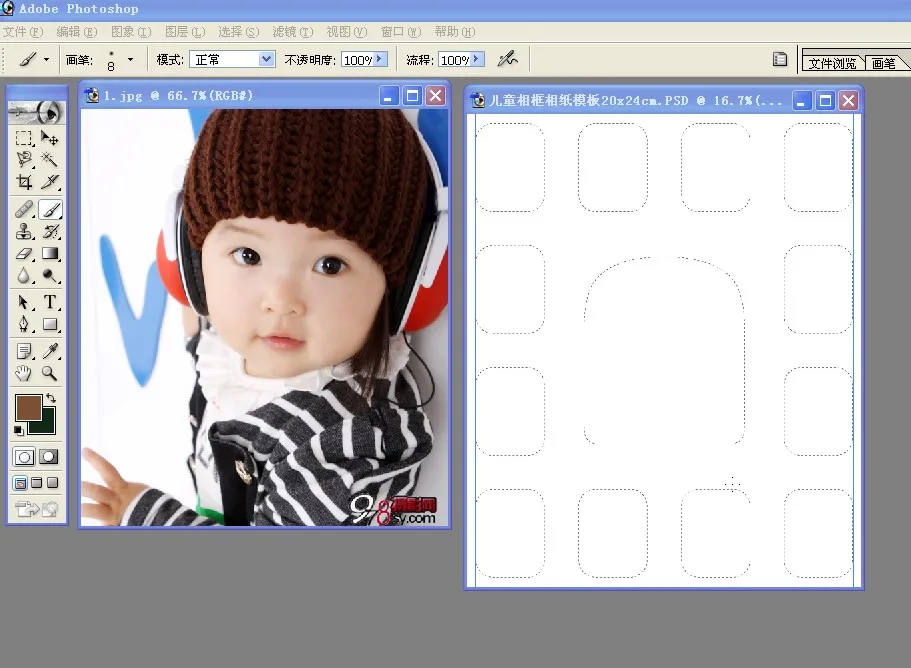Swap foreground and background colors
This screenshot has height=668, width=911.
coord(51,398)
